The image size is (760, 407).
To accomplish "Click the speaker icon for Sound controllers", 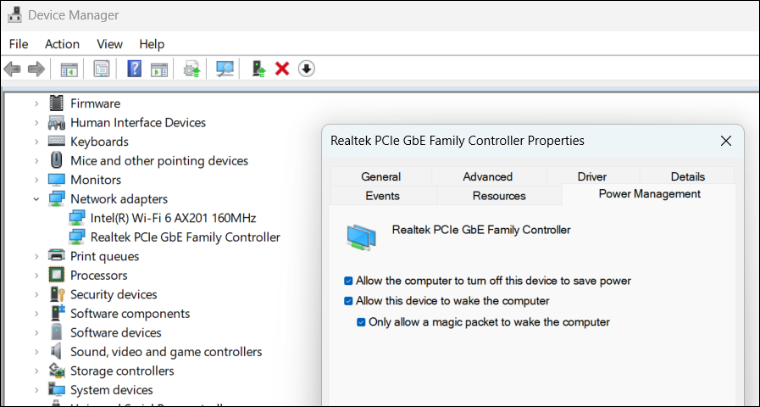I will coord(56,351).
